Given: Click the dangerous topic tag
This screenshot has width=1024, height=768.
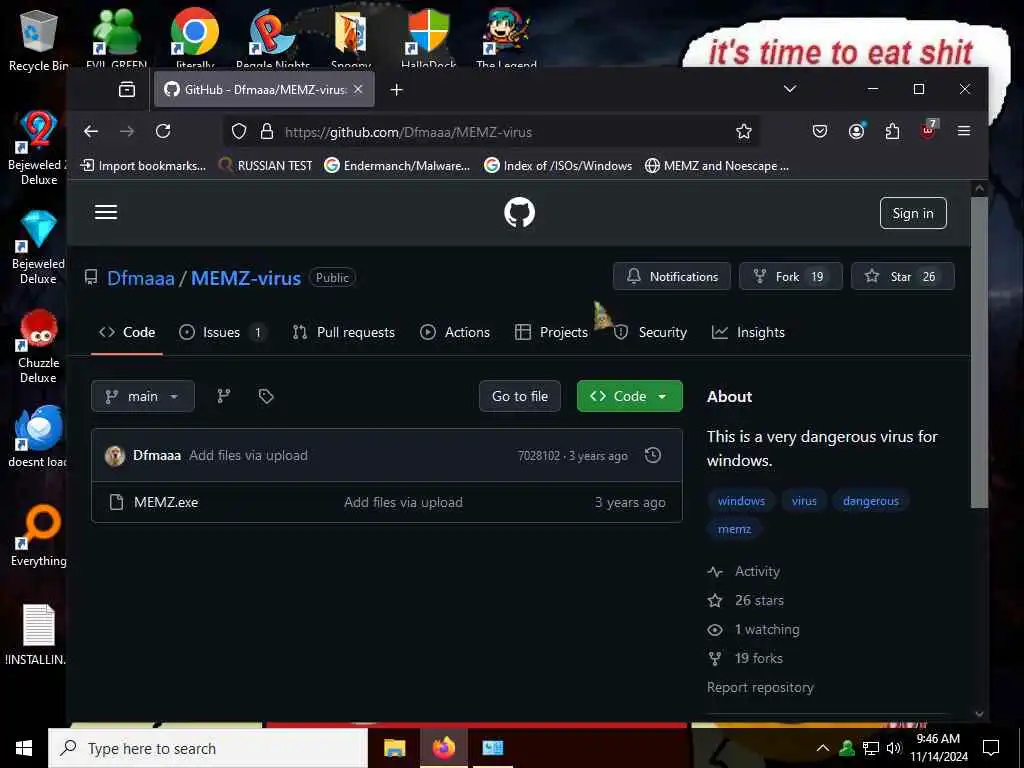Looking at the screenshot, I should click(x=871, y=501).
